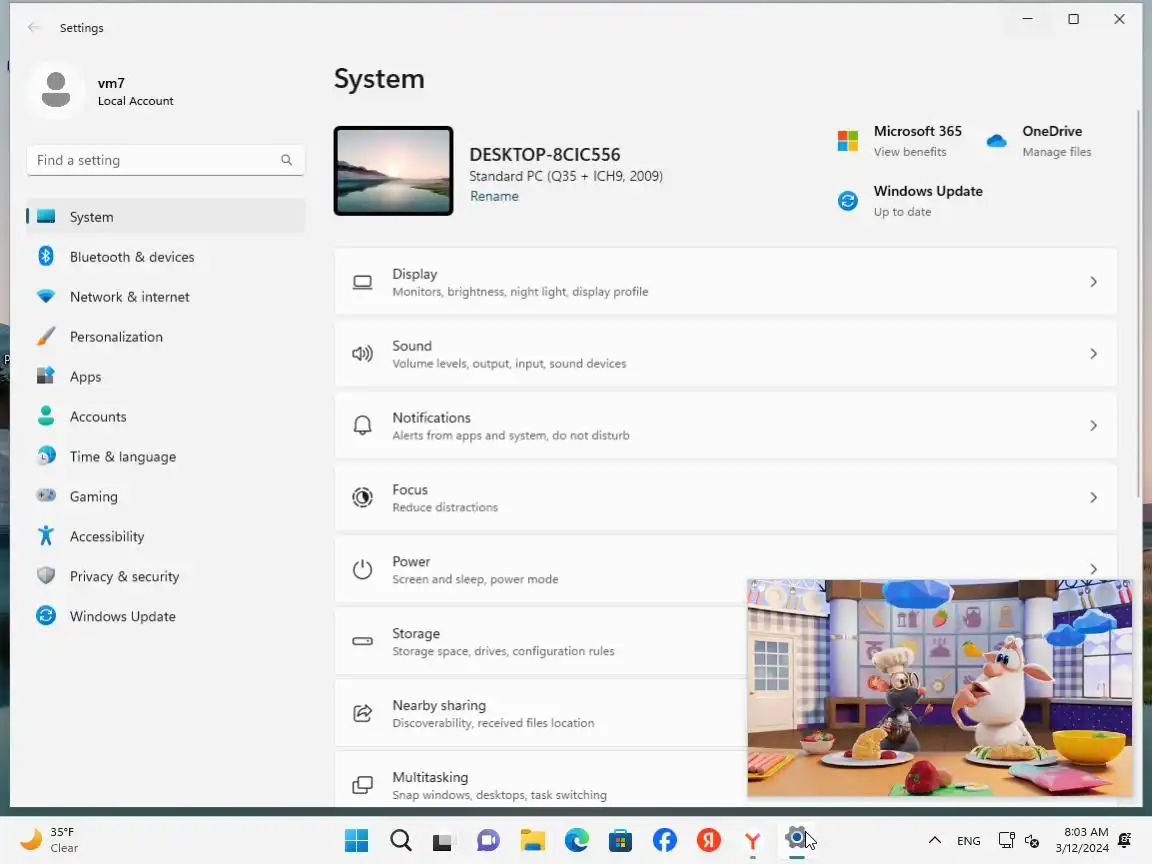Viewport: 1152px width, 864px height.
Task: Open the Chat app on the taskbar
Action: pyautogui.click(x=488, y=840)
